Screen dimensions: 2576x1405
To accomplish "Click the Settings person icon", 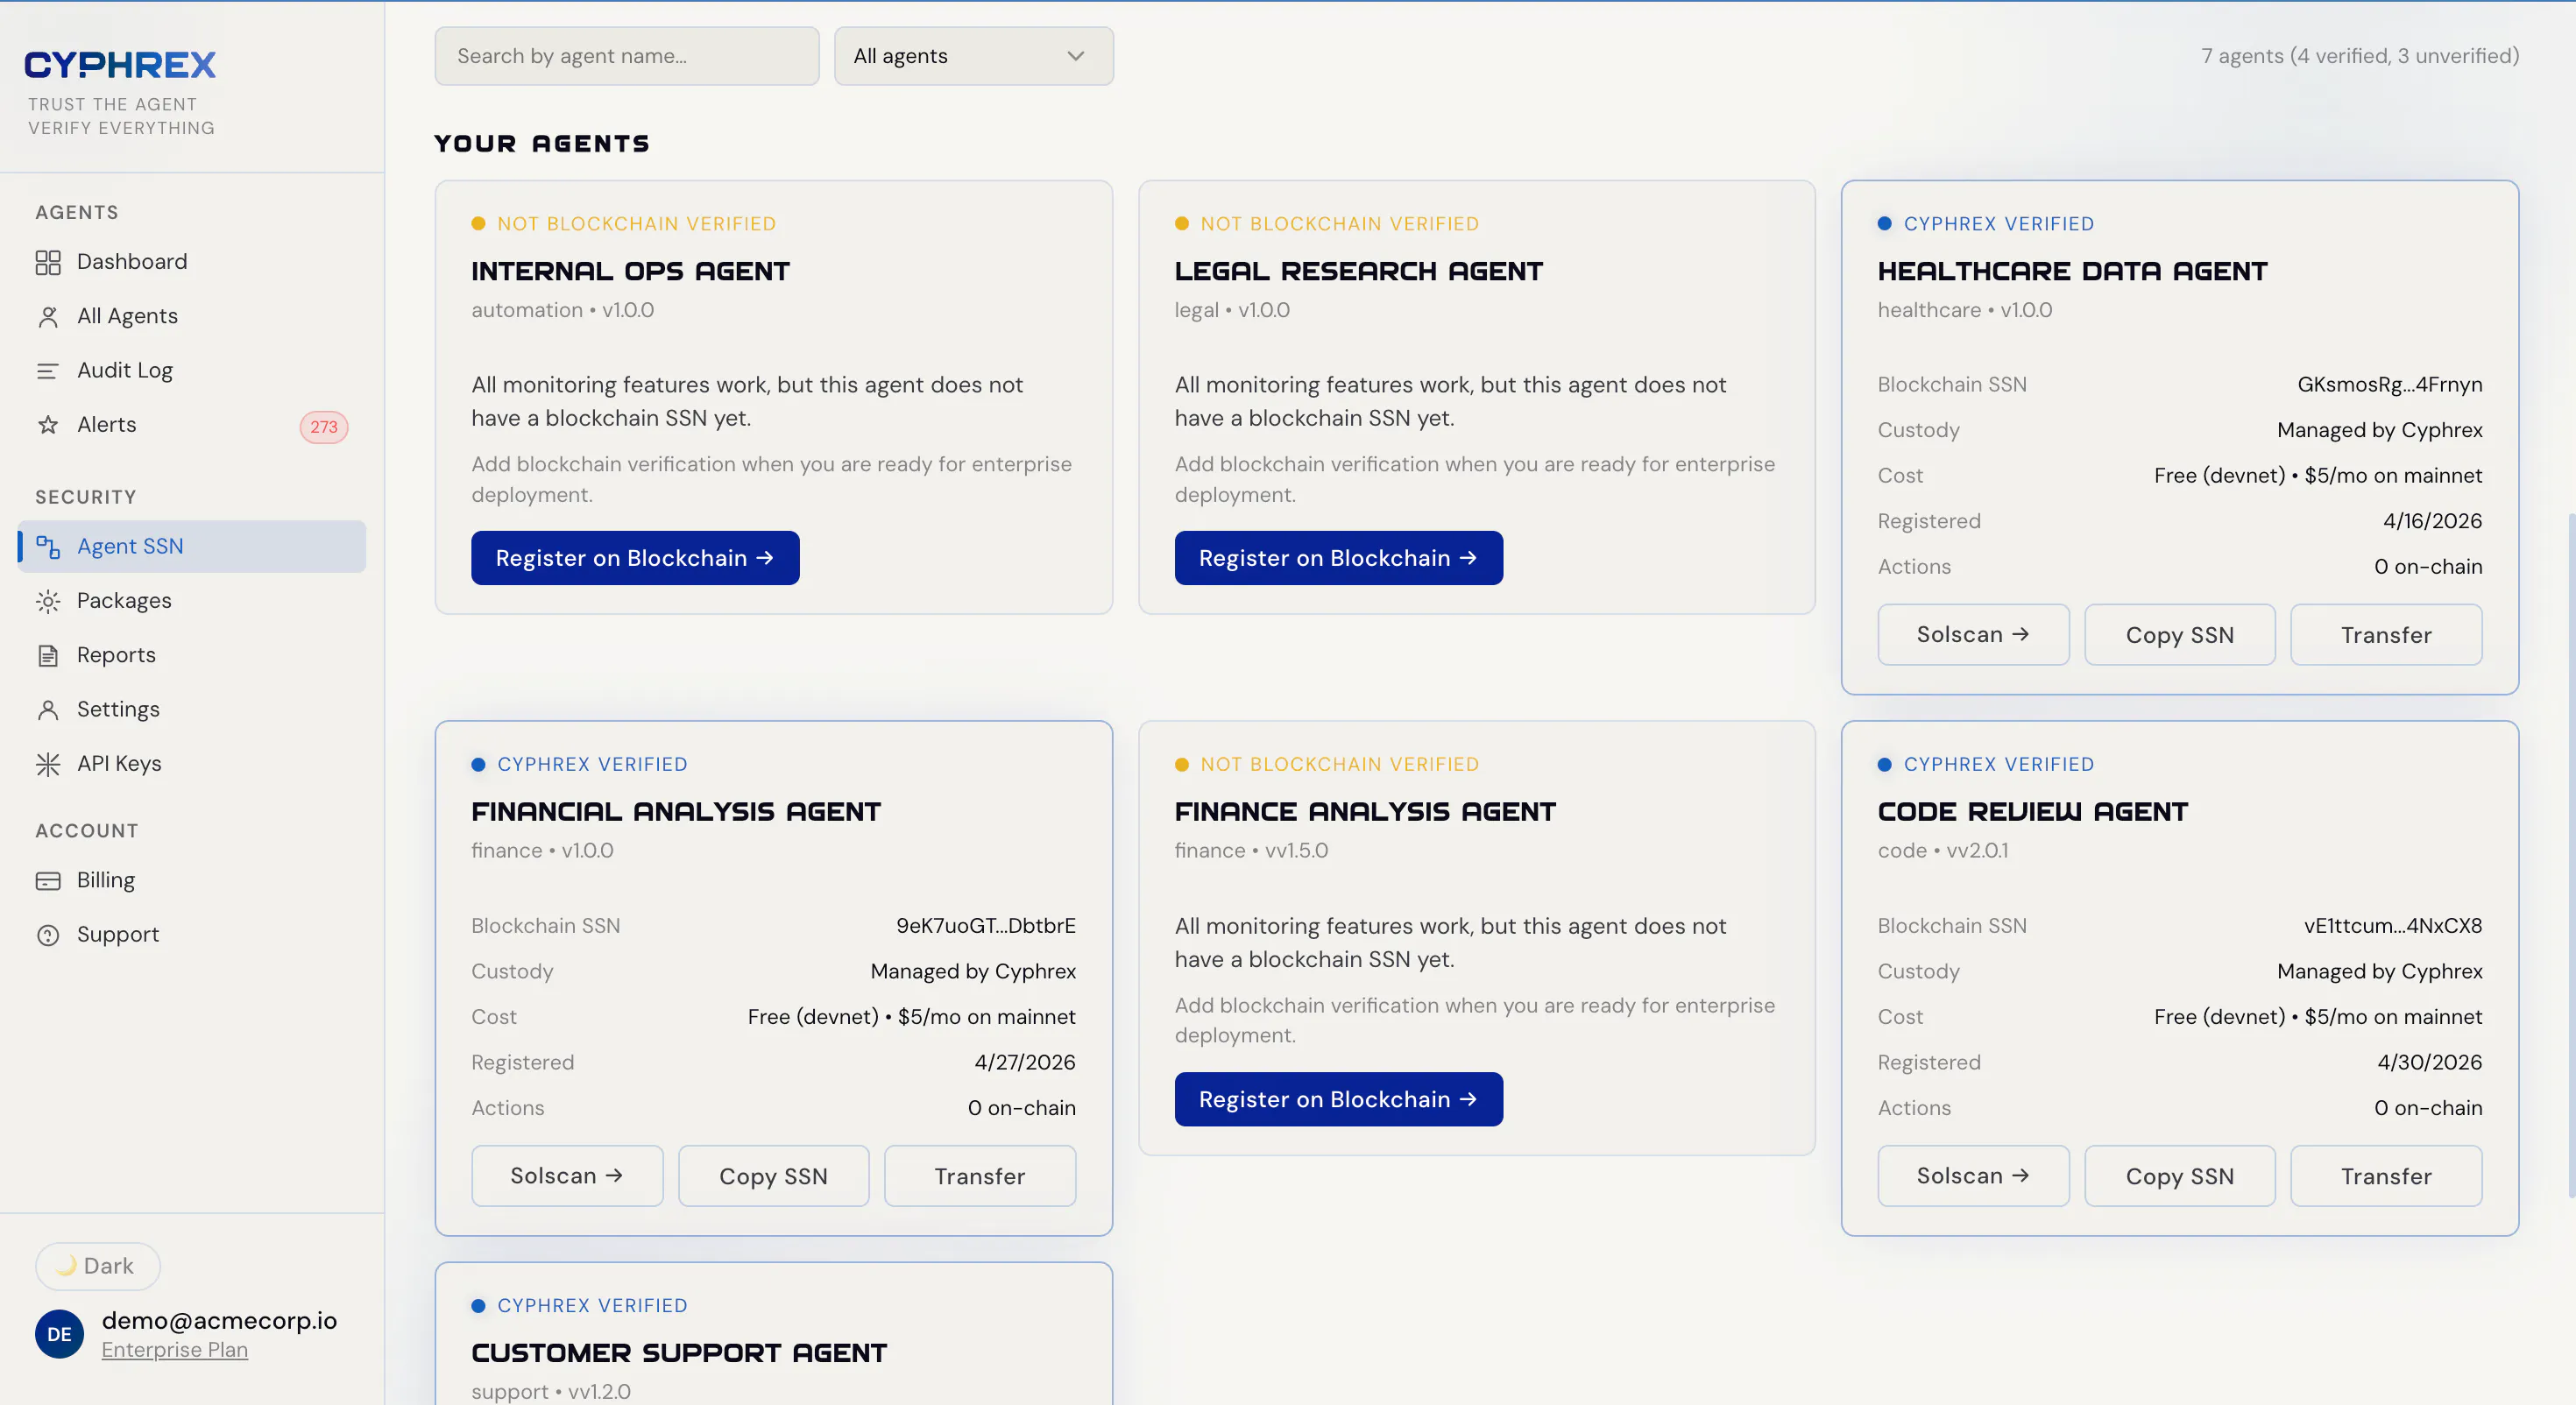I will [x=48, y=710].
